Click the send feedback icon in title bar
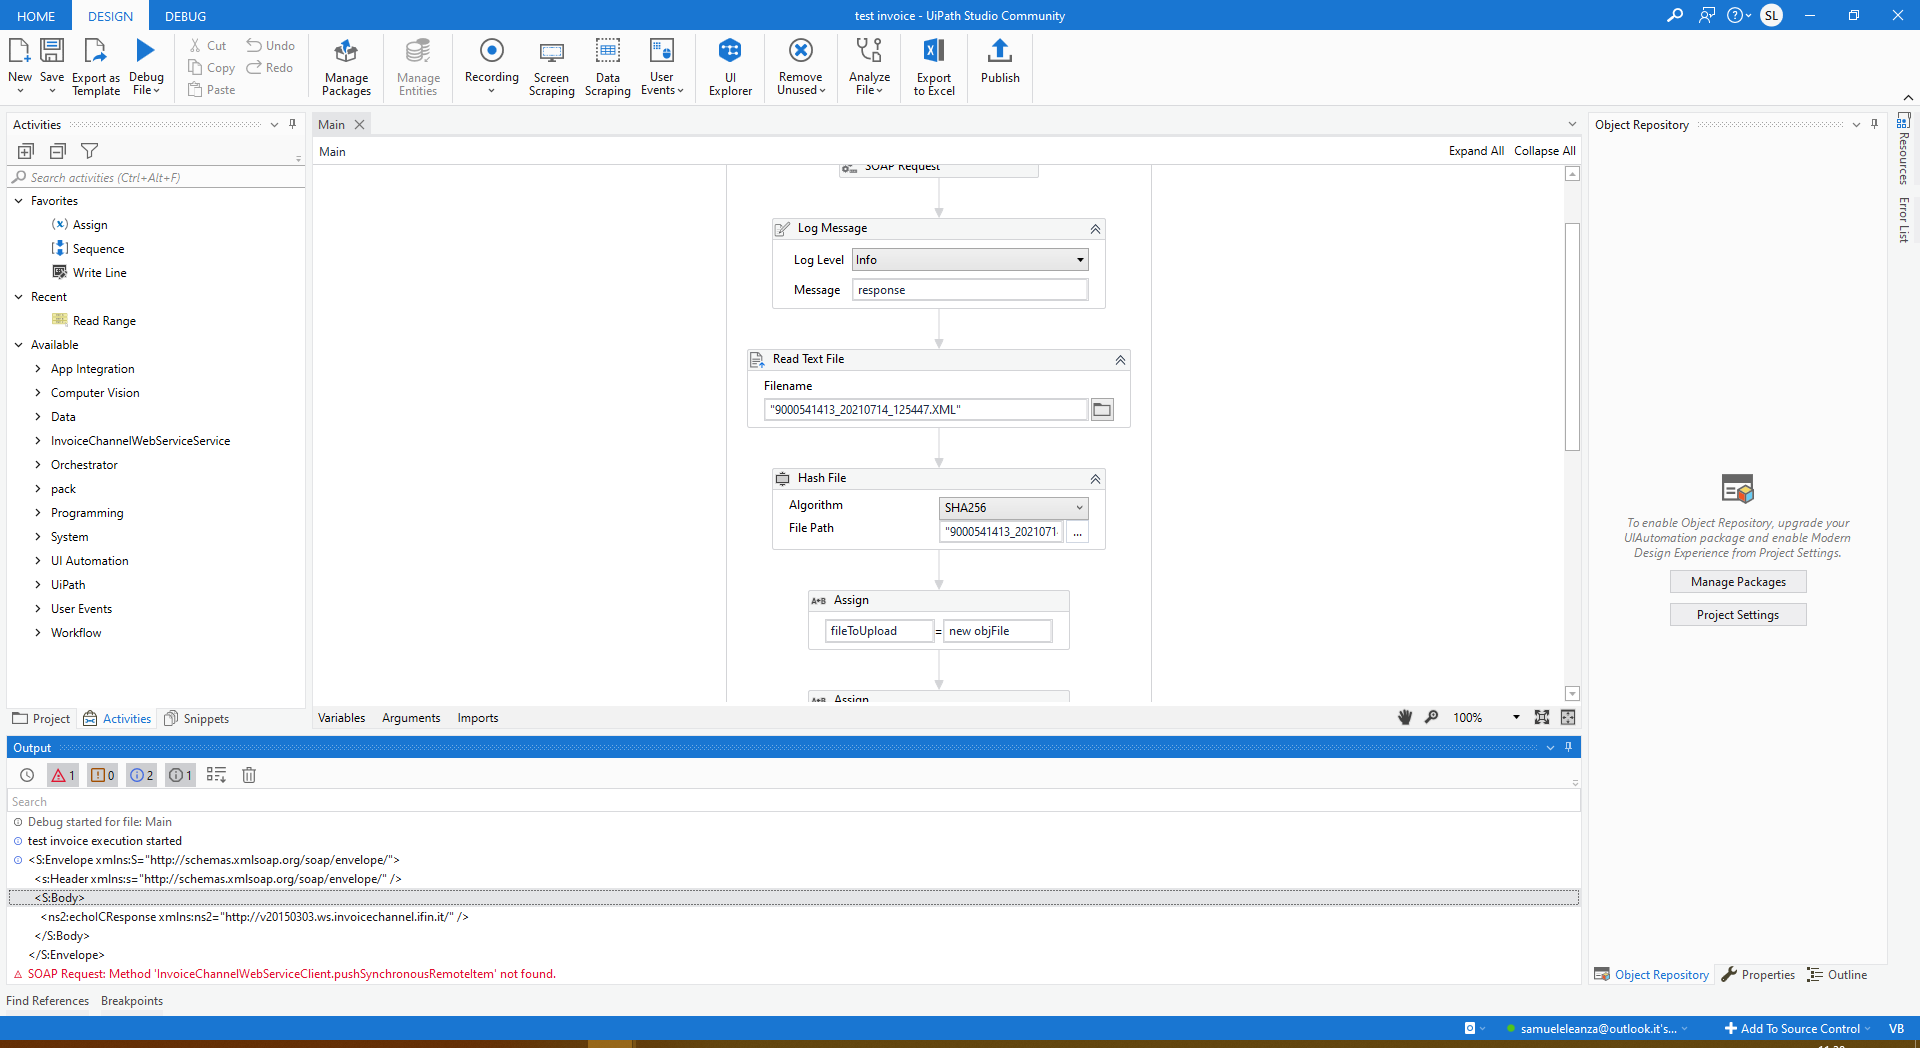Image resolution: width=1928 pixels, height=1048 pixels. tap(1707, 15)
